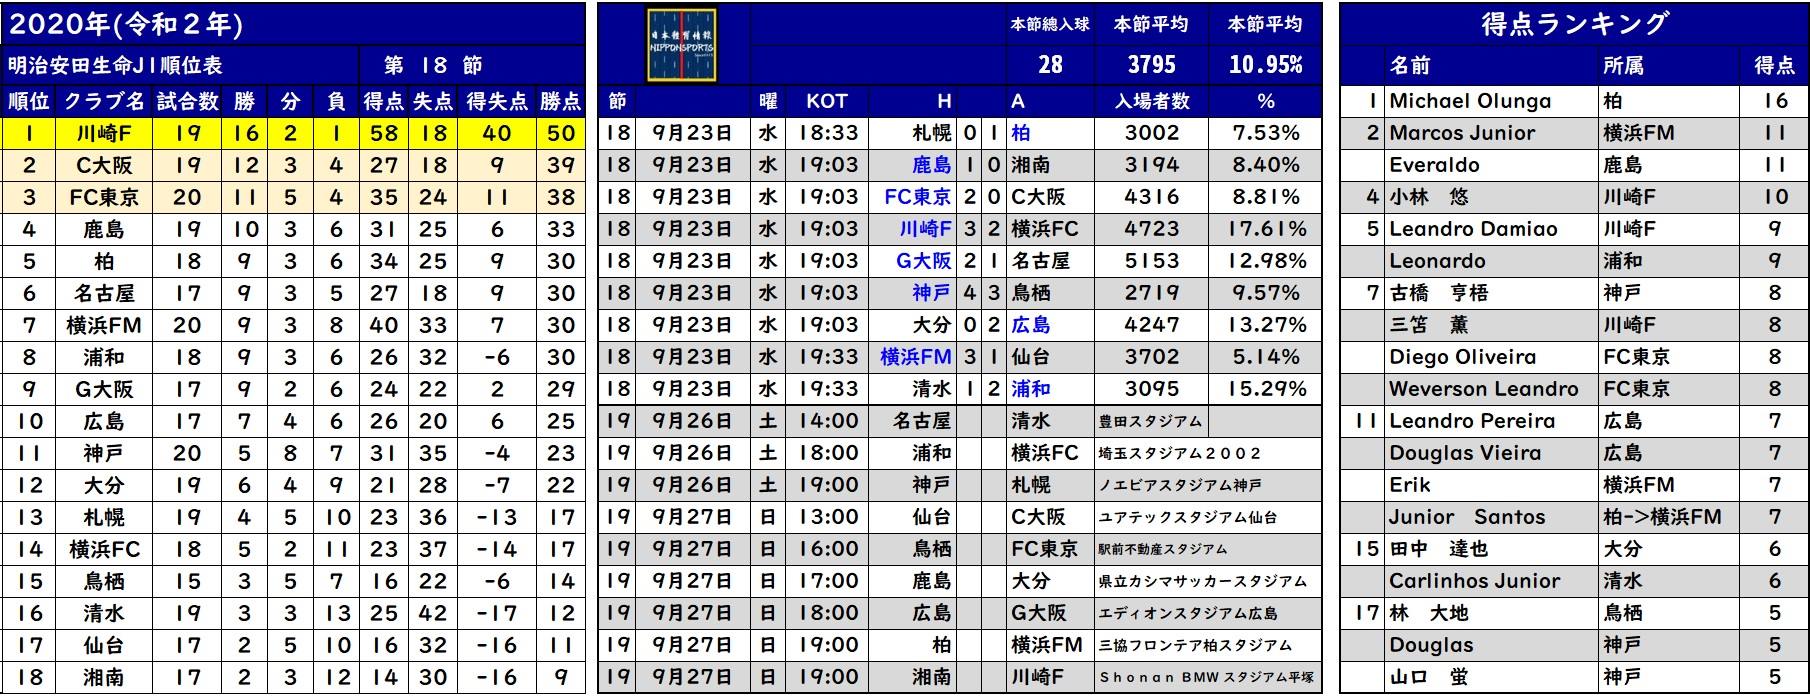Click blue G大阪 home team
Screen dimensions: 1810x696
[x=923, y=261]
